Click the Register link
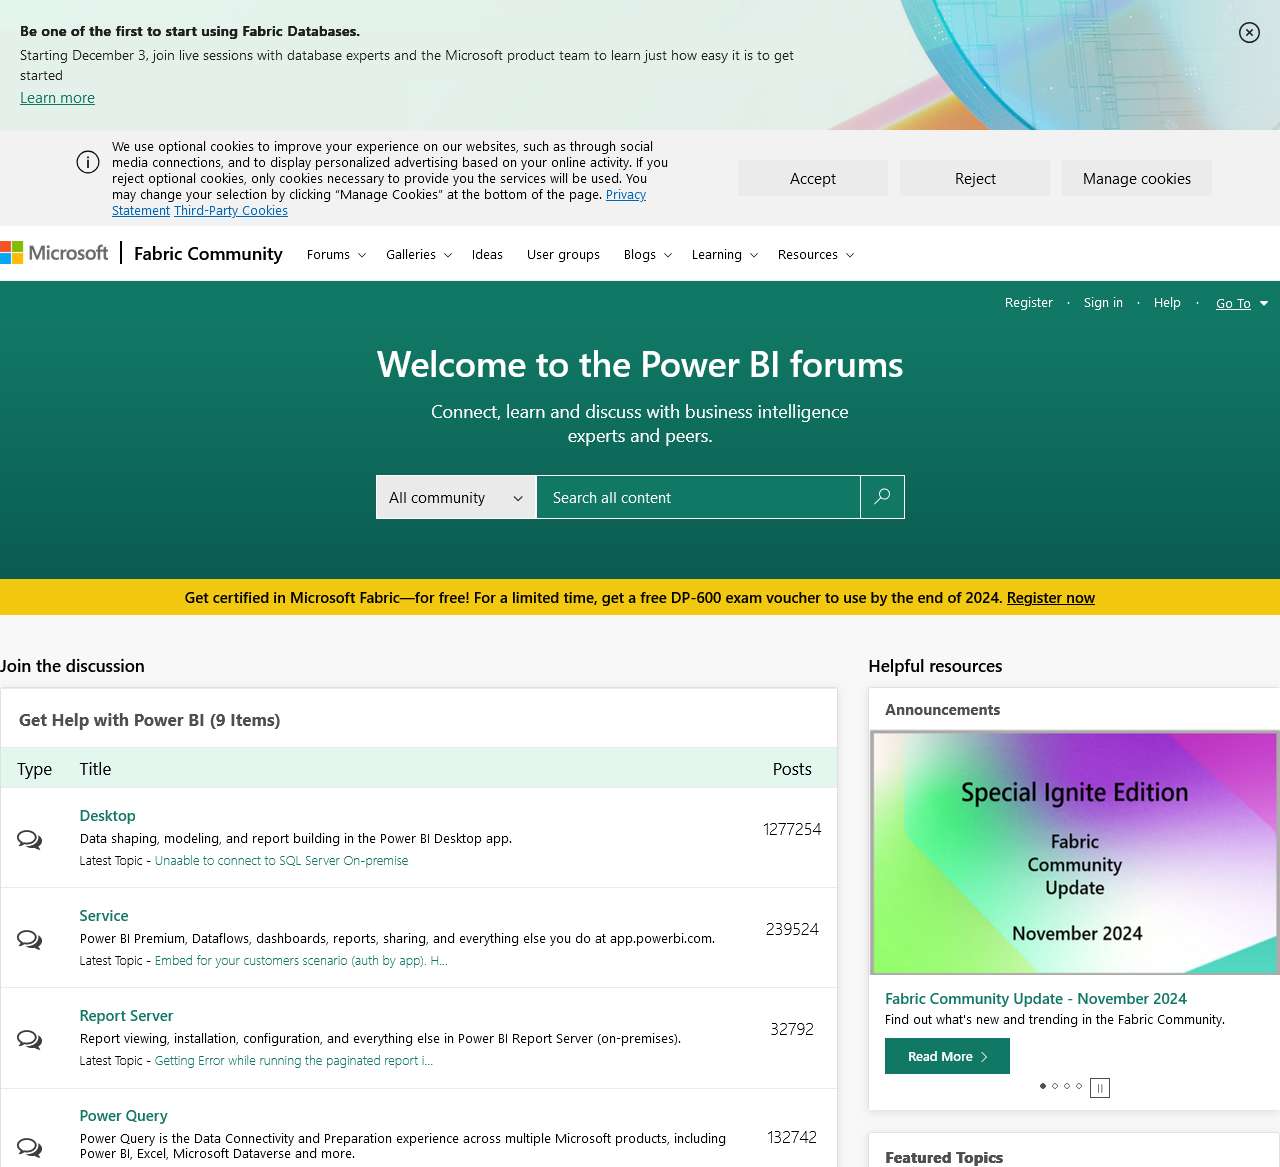 point(1029,303)
